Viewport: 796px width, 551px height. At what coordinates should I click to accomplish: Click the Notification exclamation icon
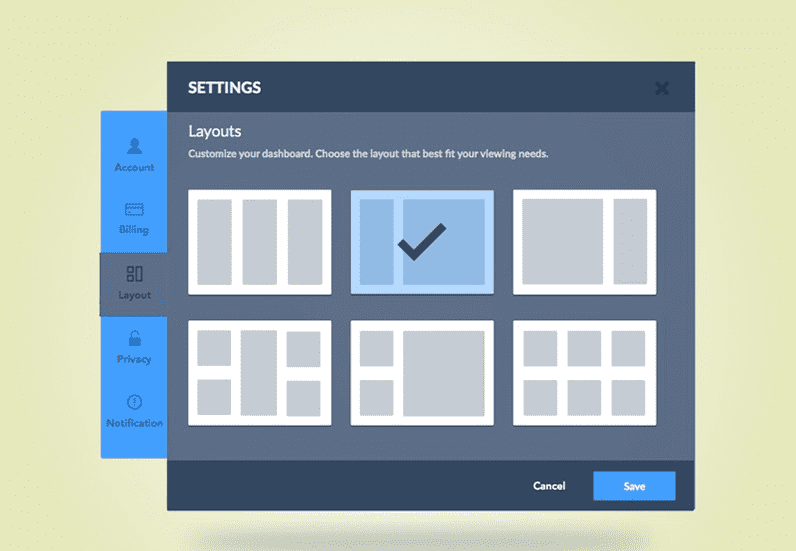(134, 402)
